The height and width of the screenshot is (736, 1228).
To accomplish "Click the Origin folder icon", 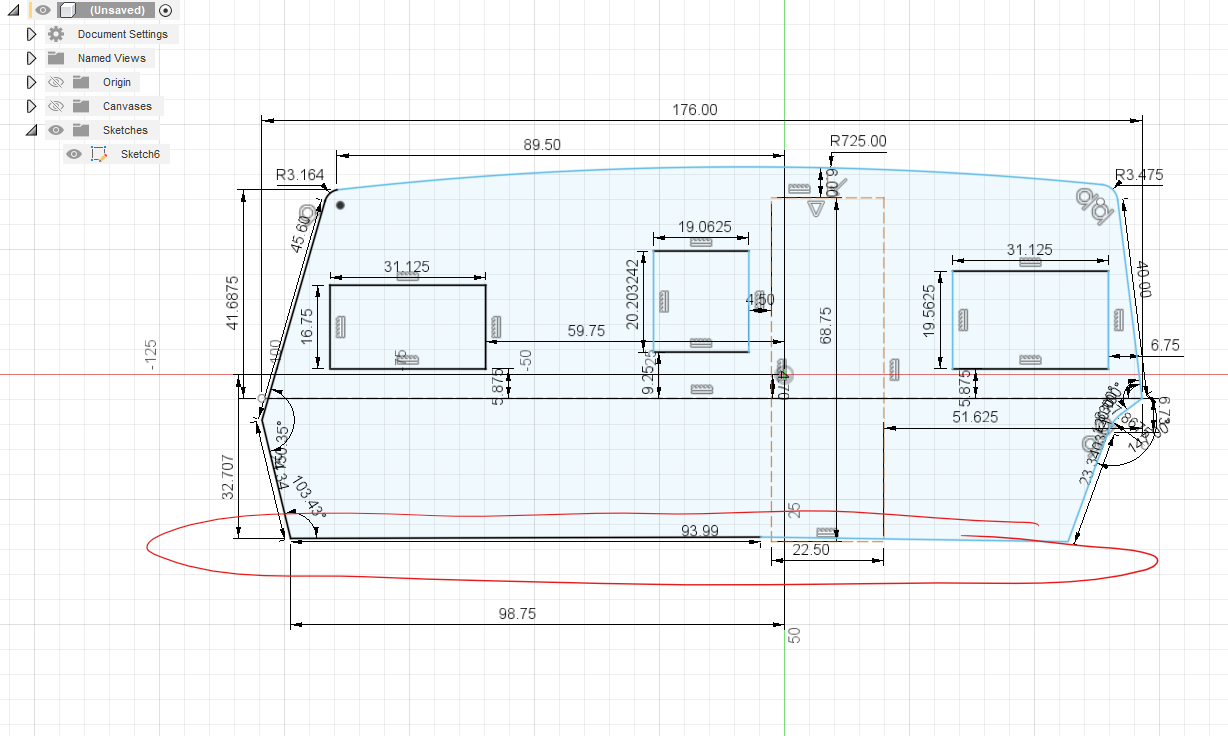I will (x=81, y=82).
